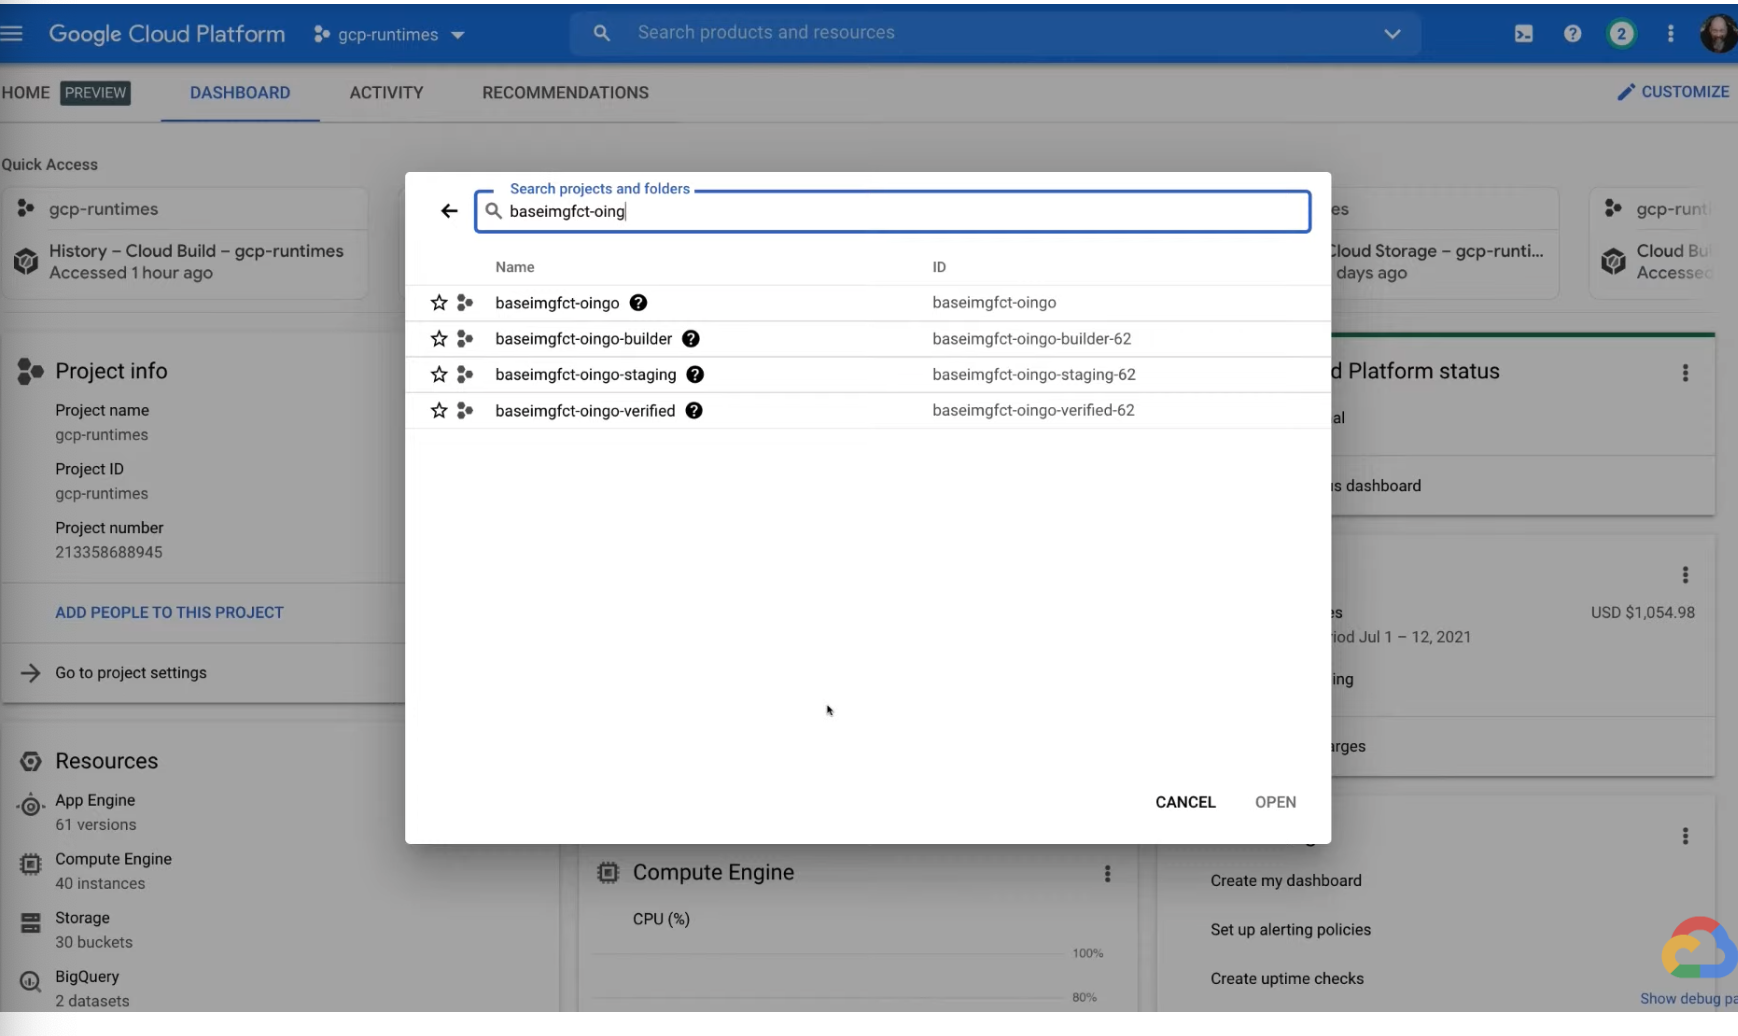Open the hamburger navigation menu
Viewport: 1738px width, 1036px height.
pos(12,34)
